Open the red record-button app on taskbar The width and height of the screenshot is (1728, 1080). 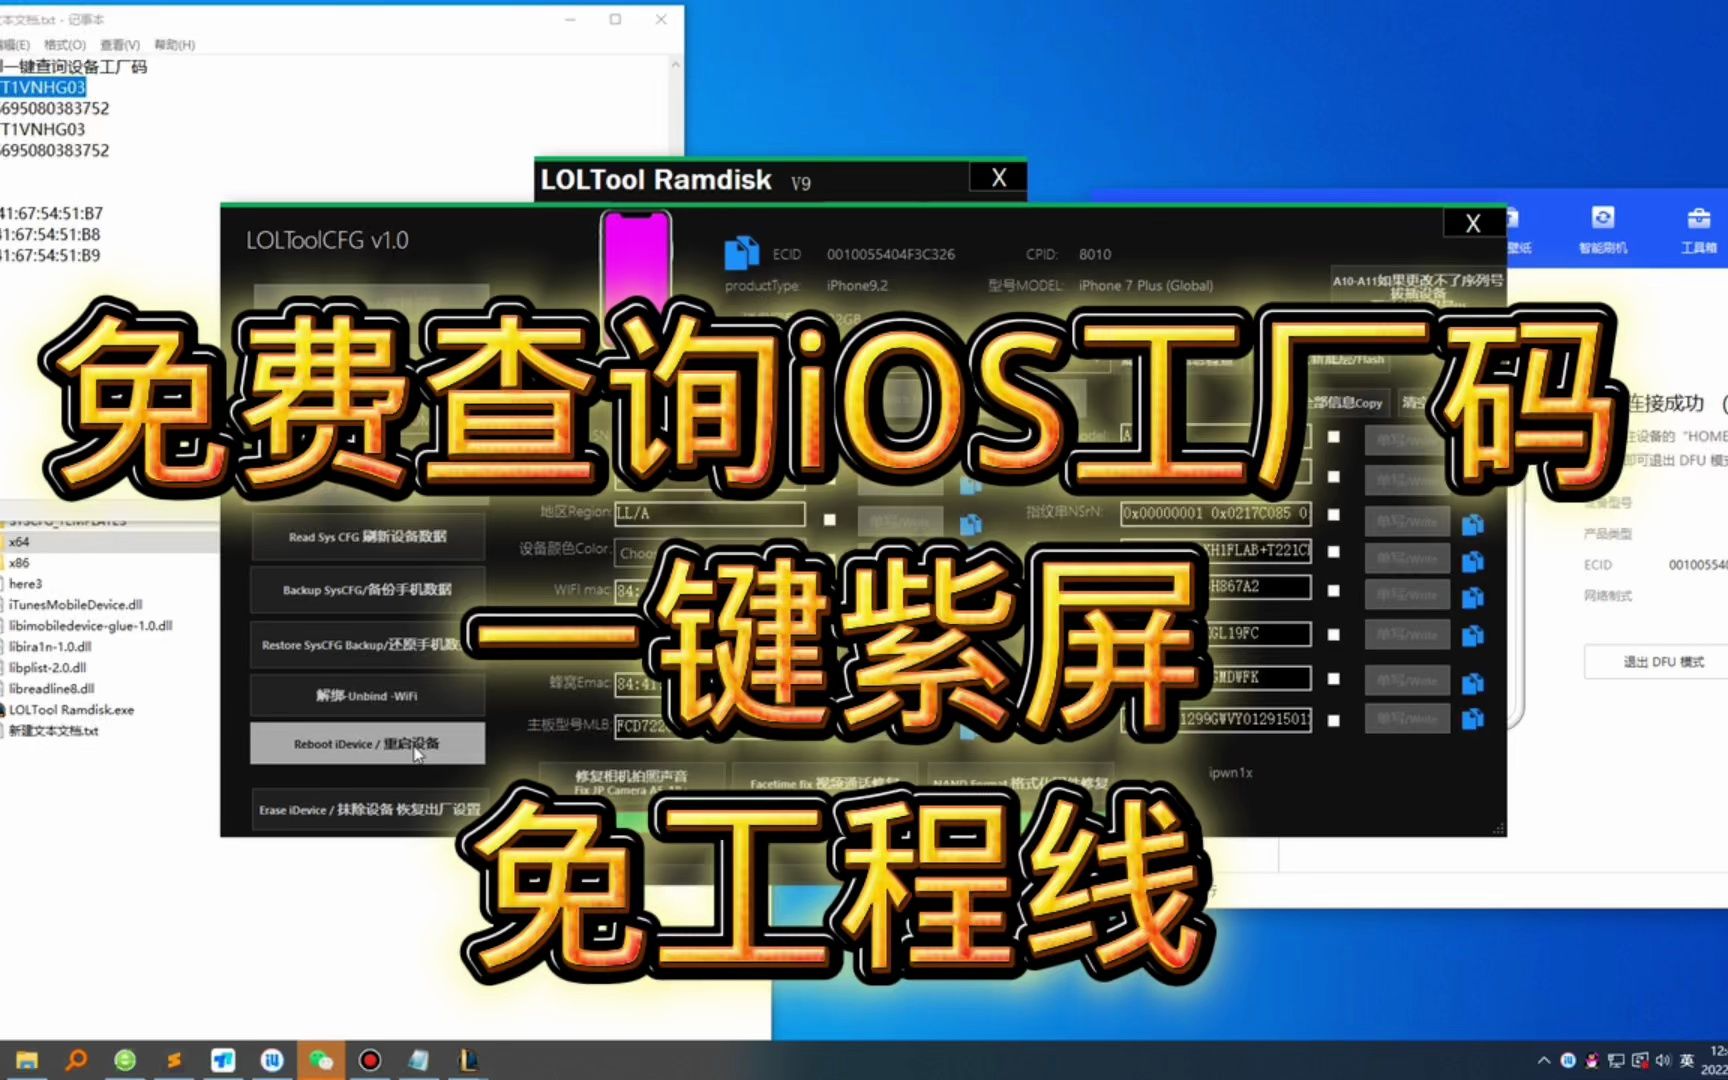coord(369,1060)
